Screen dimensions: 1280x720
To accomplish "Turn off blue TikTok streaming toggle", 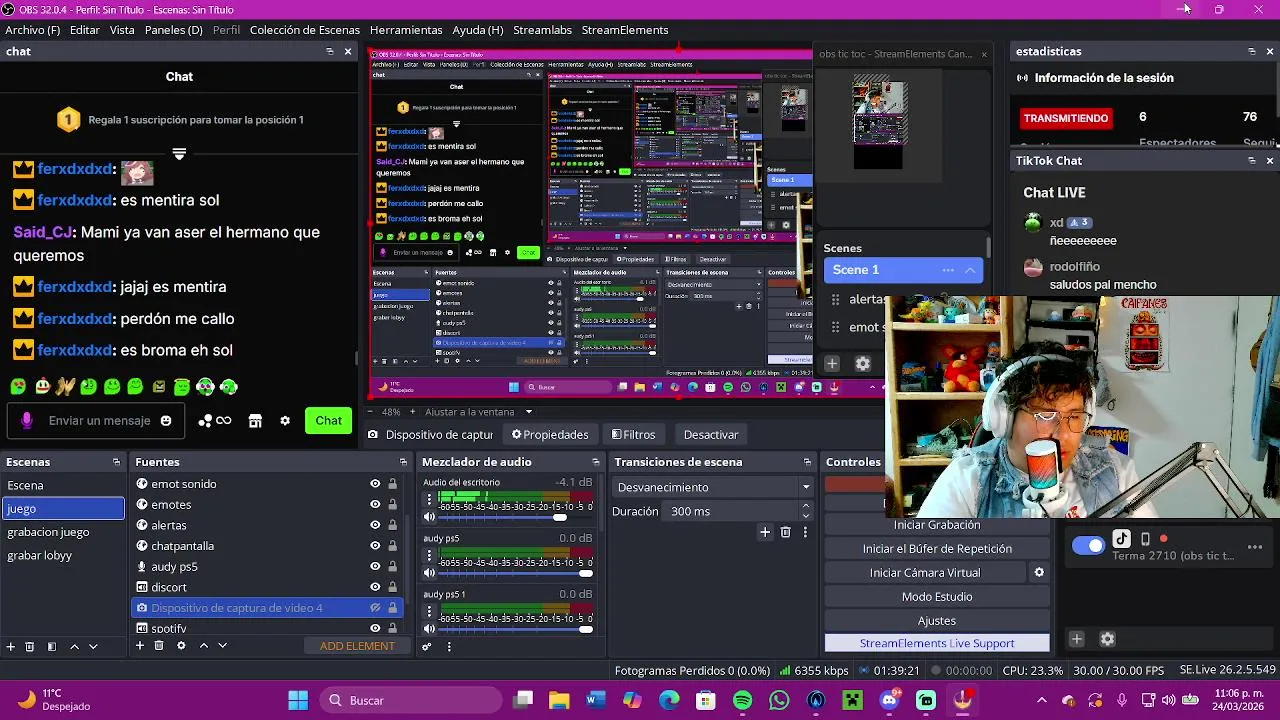I will tap(1088, 546).
